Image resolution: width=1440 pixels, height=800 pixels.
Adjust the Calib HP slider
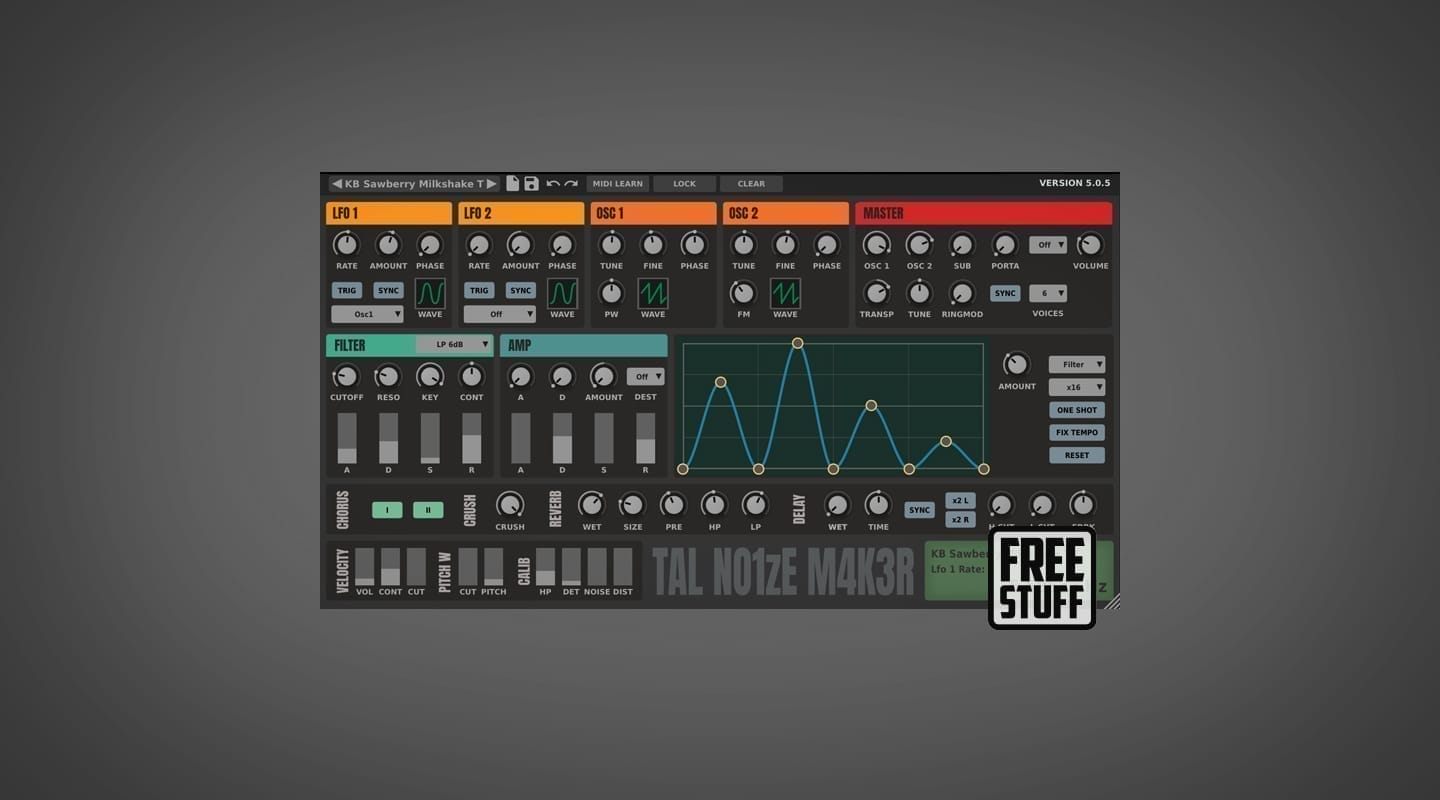(545, 566)
